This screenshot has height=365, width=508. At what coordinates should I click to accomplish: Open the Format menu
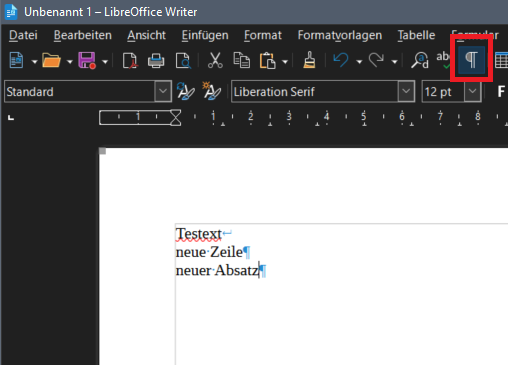[263, 35]
